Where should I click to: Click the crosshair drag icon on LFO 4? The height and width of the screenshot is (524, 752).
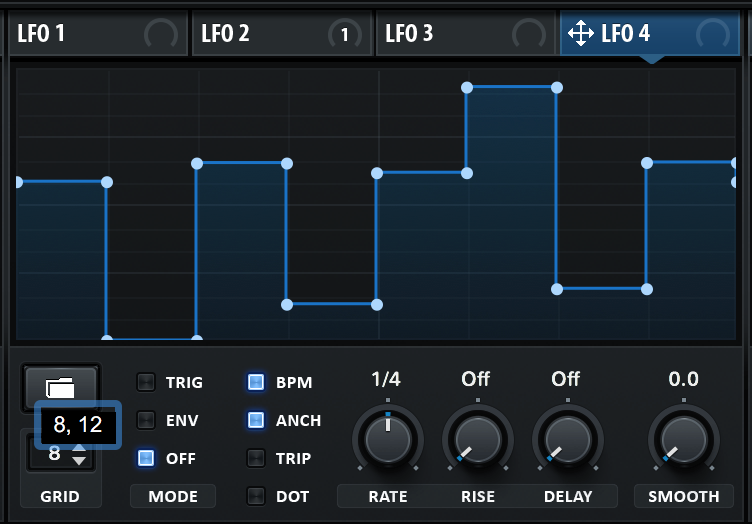(581, 34)
